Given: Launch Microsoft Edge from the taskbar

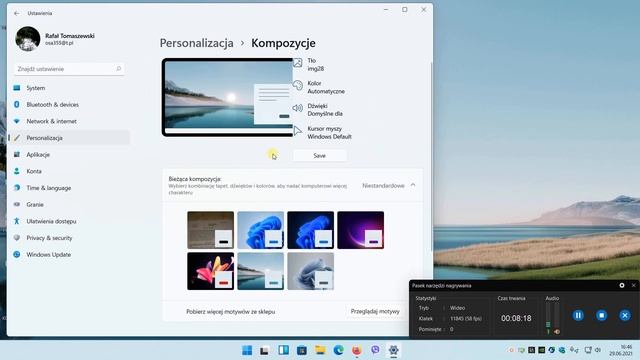Looking at the screenshot, I should pyautogui.click(x=338, y=350).
